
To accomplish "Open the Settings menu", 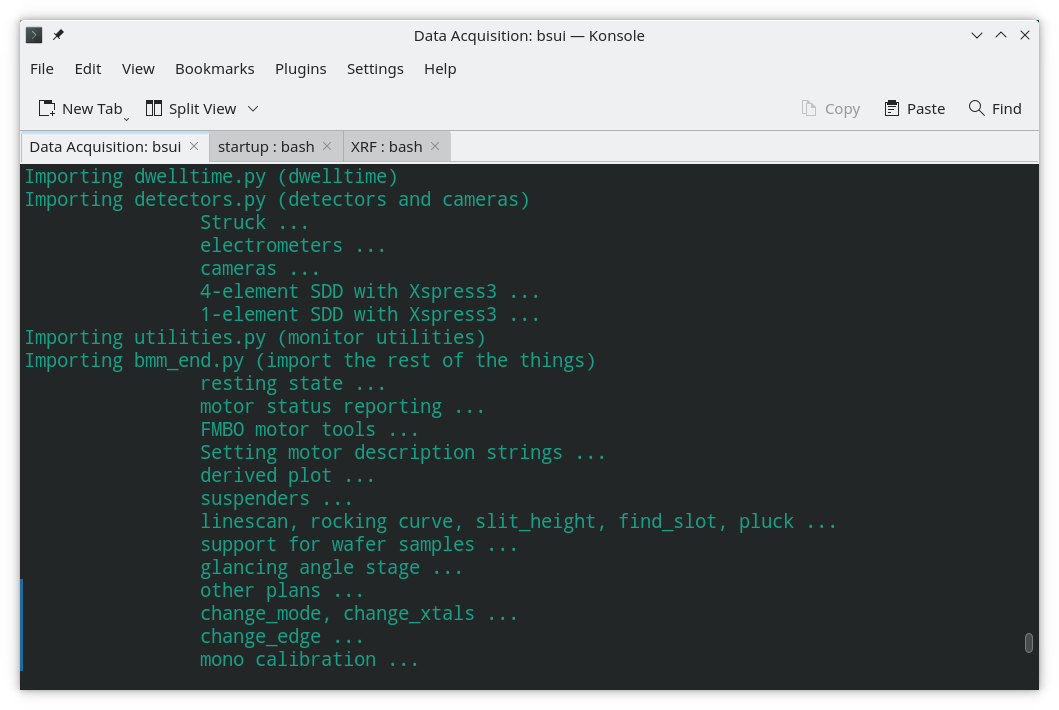I will pos(375,69).
